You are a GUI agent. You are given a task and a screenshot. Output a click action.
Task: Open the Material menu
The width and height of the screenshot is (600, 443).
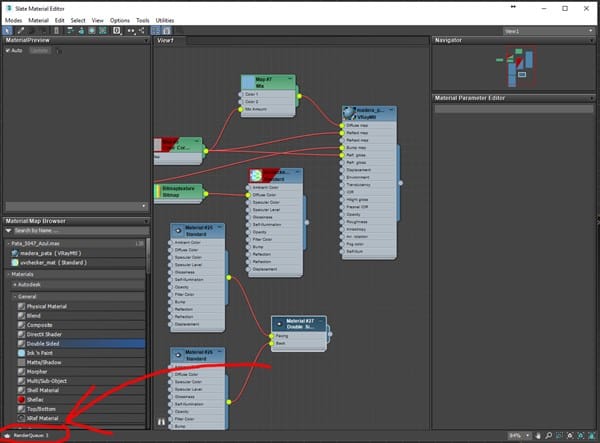coord(39,19)
